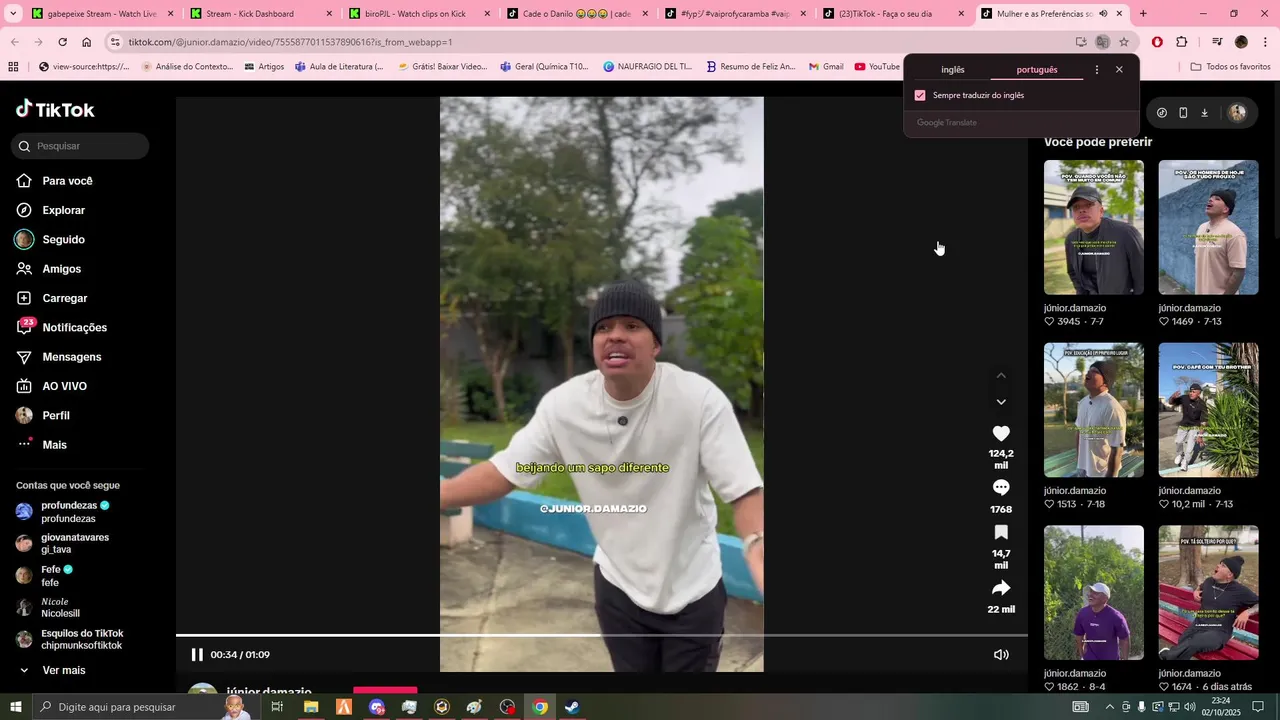Go back in browser history

(x=14, y=42)
